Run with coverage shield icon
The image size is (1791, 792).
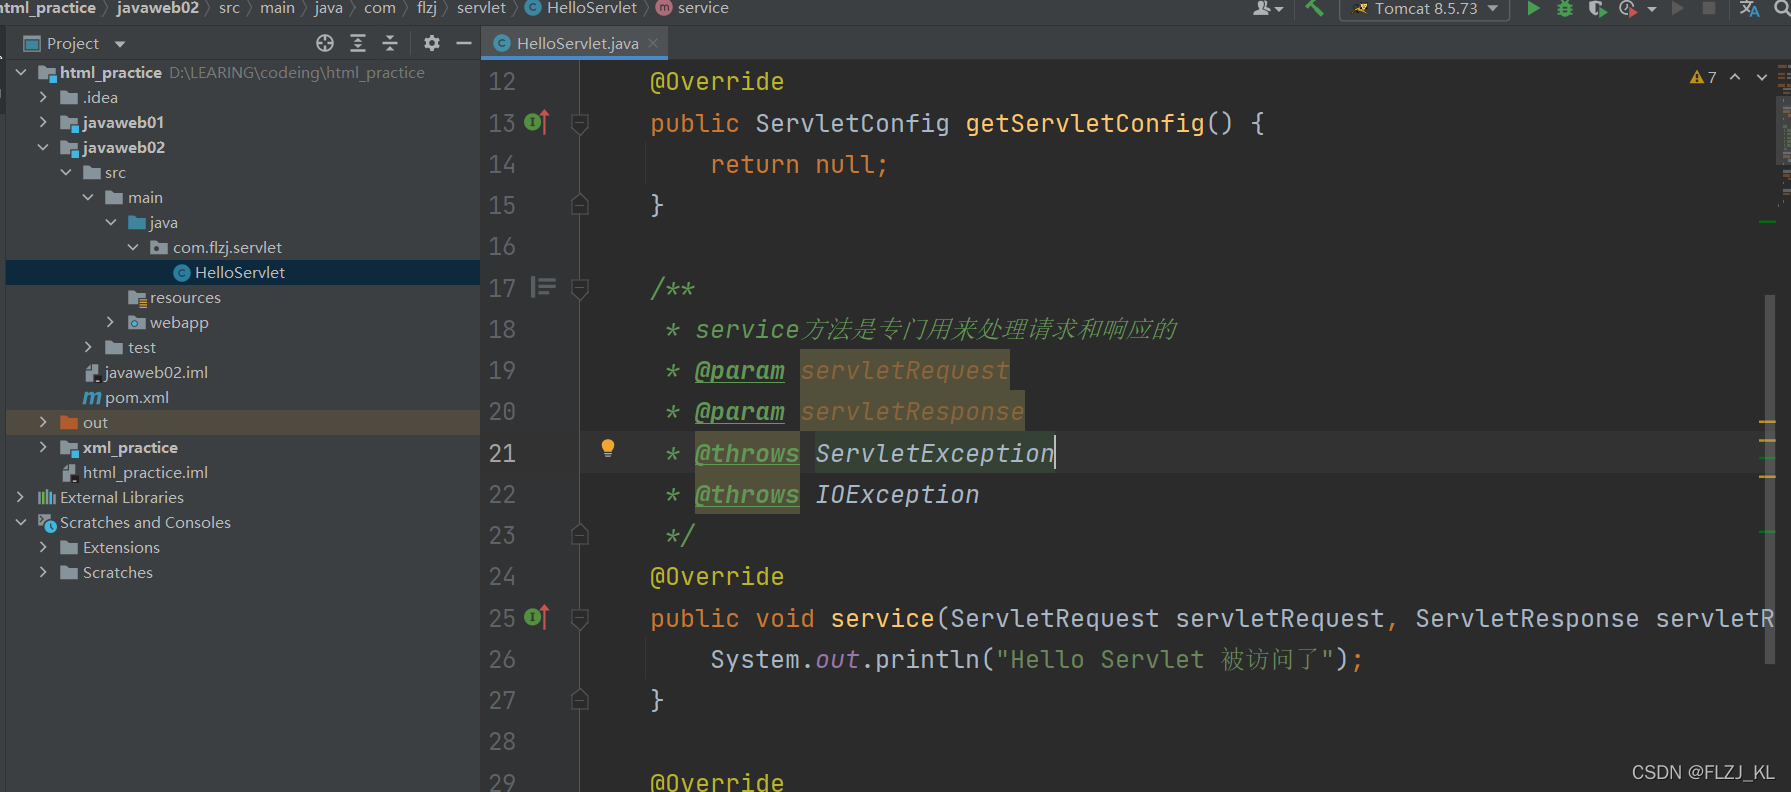click(1597, 9)
